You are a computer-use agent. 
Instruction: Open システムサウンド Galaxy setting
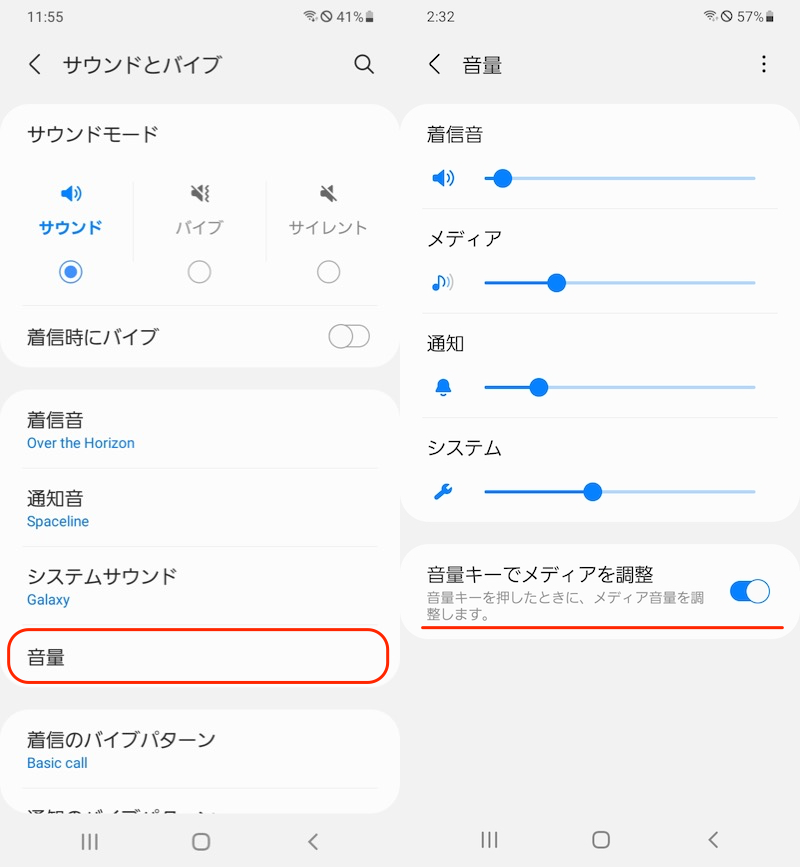[200, 586]
